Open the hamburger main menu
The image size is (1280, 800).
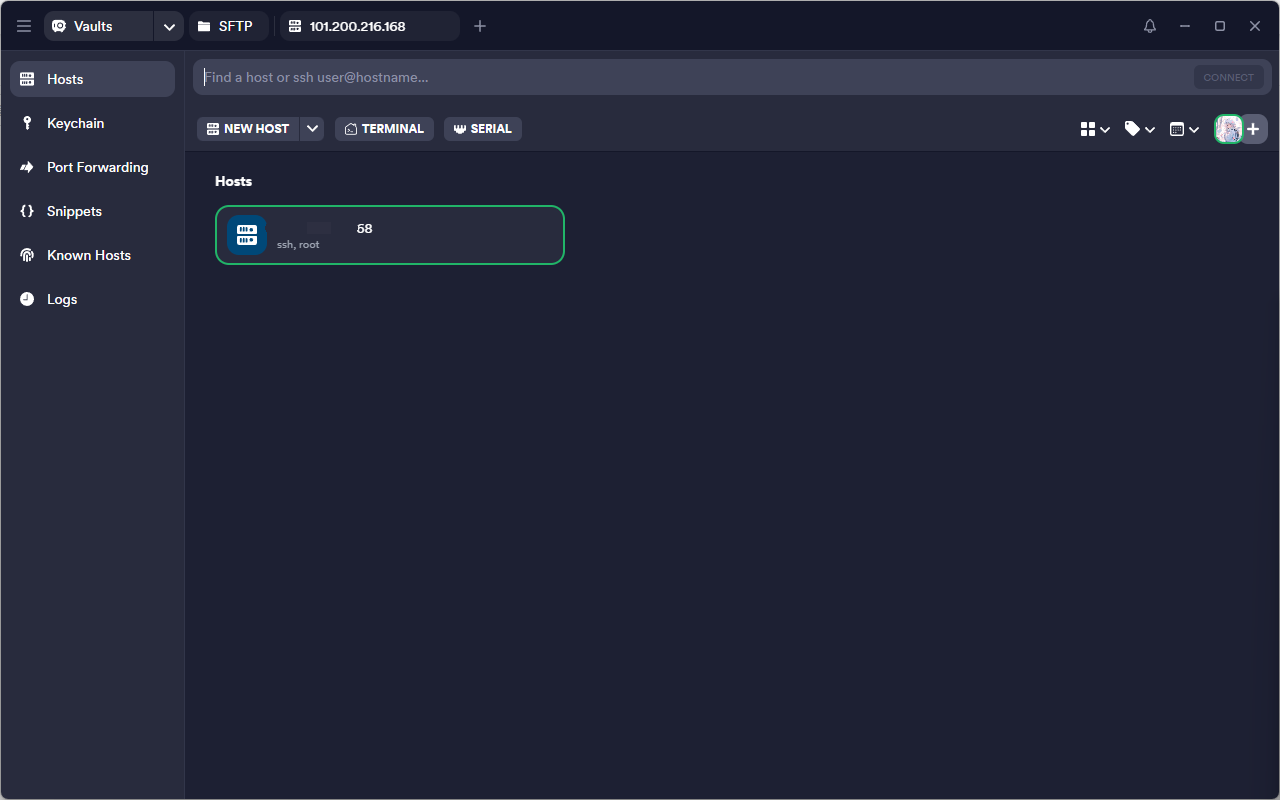tap(24, 26)
